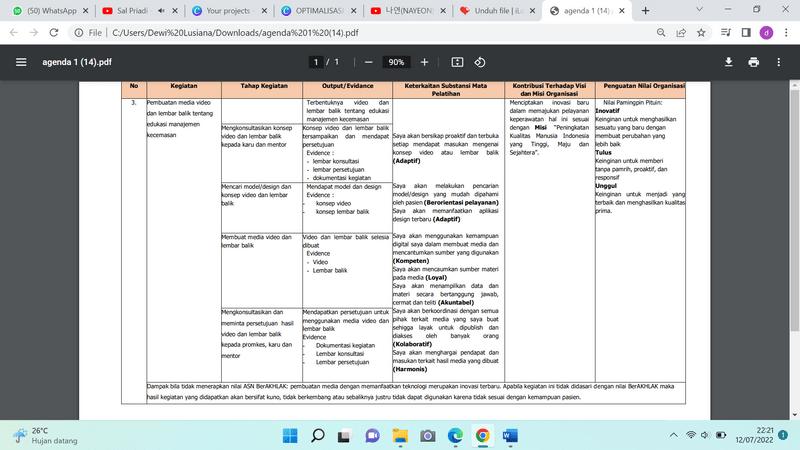The height and width of the screenshot is (450, 800).
Task: Expand the tab search dropdown
Action: [699, 10]
